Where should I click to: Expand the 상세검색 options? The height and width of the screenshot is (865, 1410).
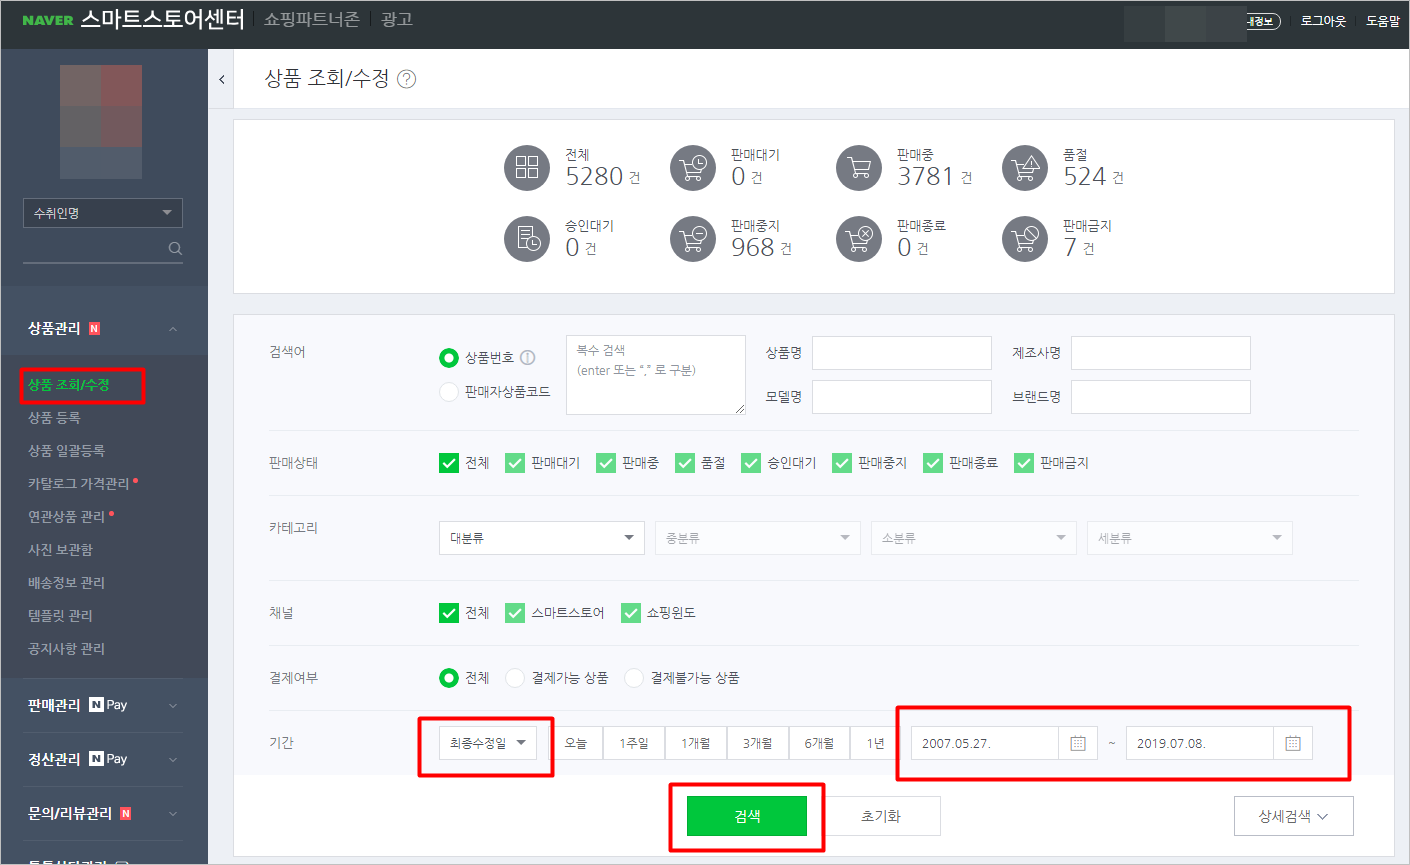(x=1293, y=816)
